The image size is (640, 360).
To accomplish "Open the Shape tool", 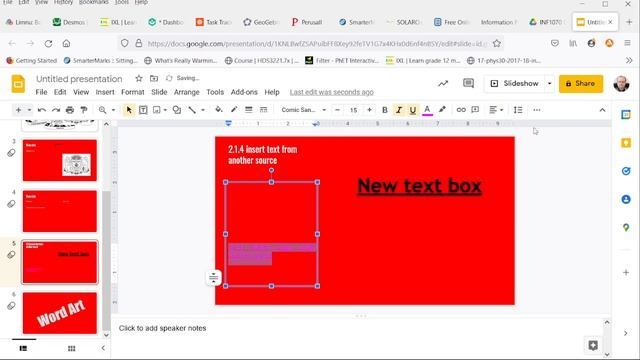I will pyautogui.click(x=177, y=110).
